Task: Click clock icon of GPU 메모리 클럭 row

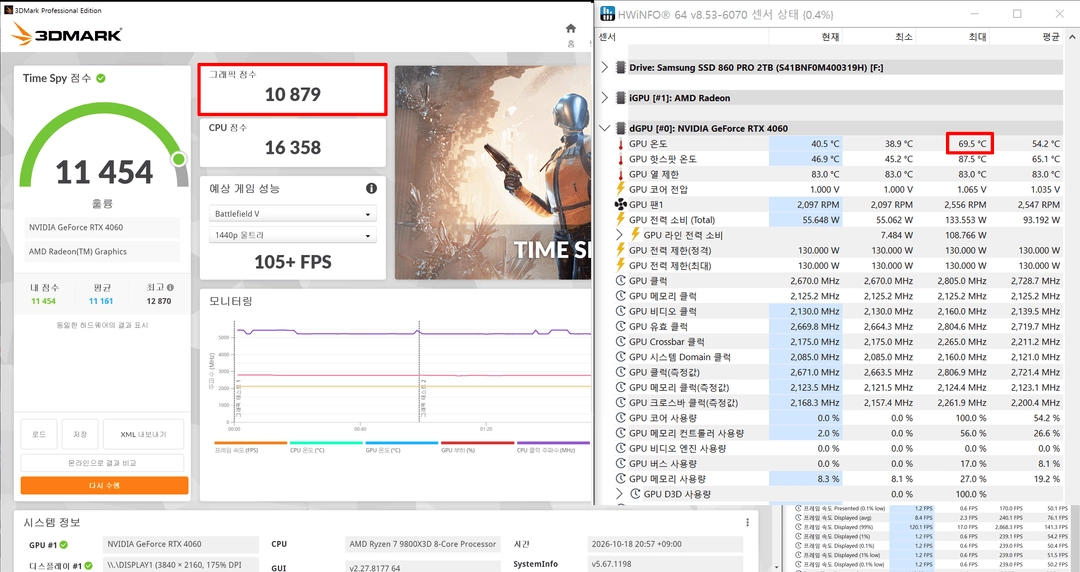Action: pos(621,296)
